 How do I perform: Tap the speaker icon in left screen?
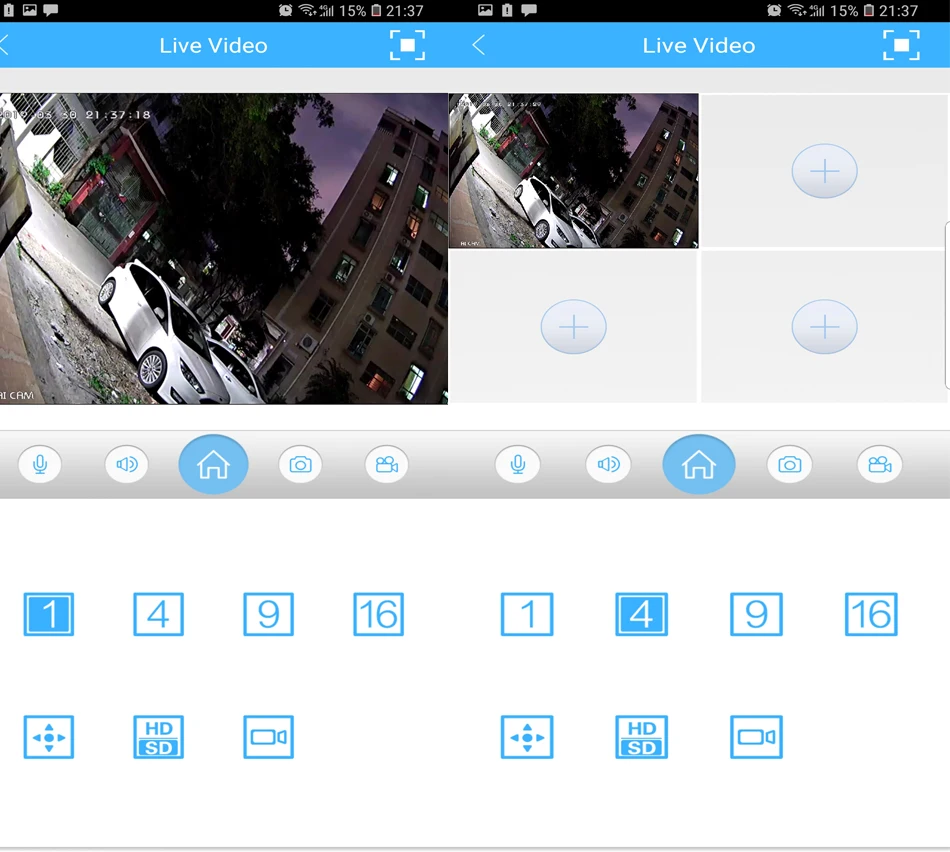127,465
